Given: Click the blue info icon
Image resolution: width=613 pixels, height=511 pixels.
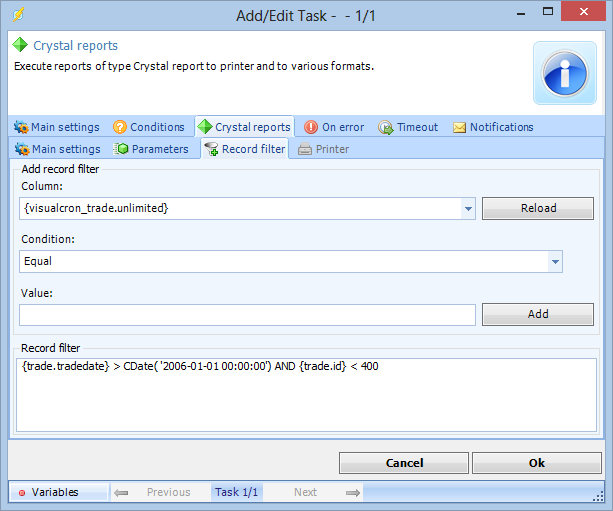Looking at the screenshot, I should point(564,73).
